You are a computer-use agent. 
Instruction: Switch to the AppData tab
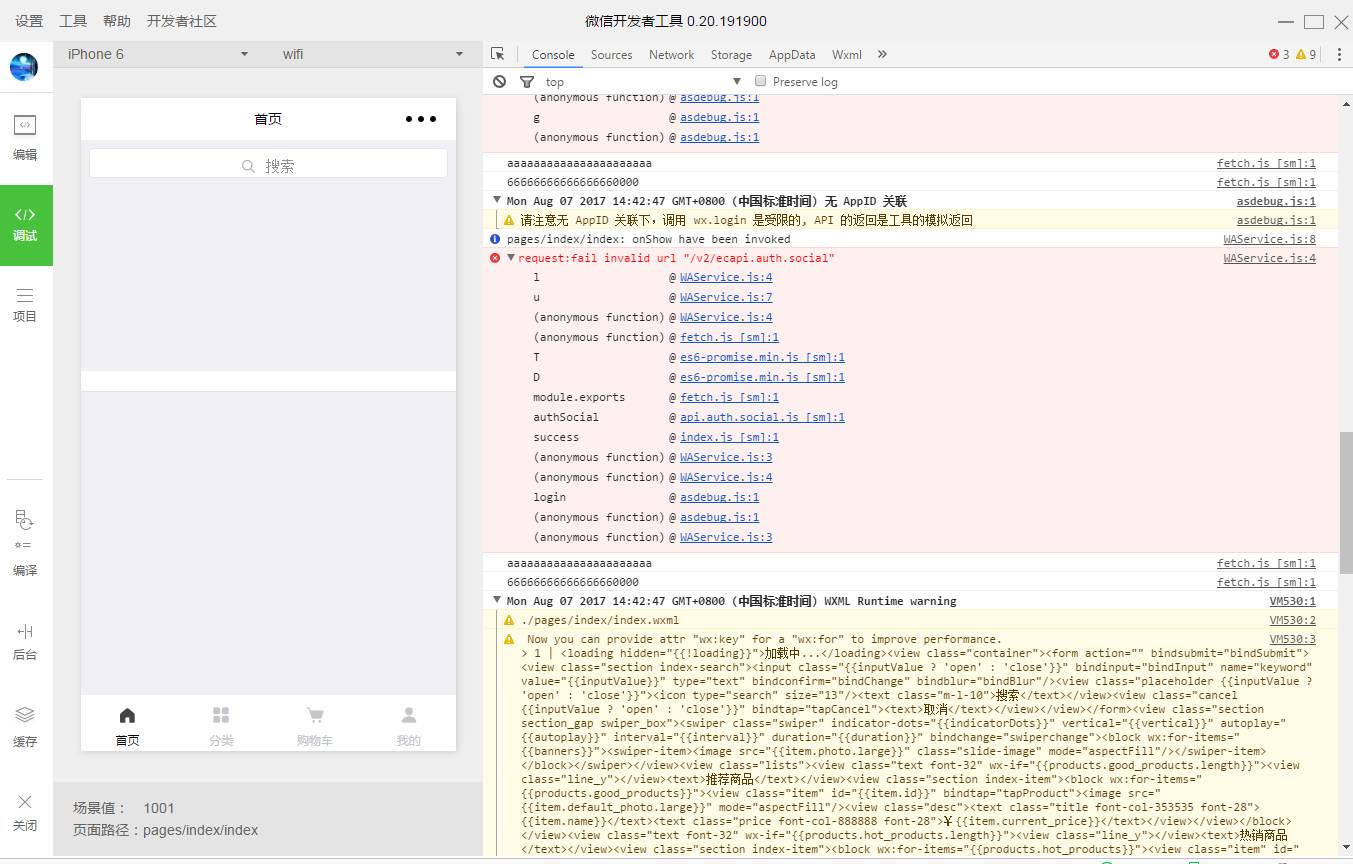(x=792, y=55)
